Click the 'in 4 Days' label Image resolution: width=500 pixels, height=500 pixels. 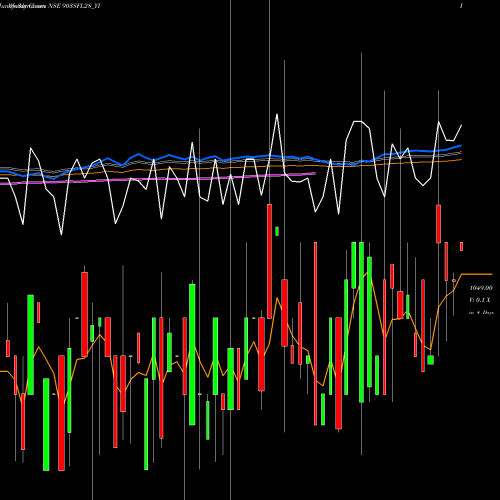pos(481,313)
